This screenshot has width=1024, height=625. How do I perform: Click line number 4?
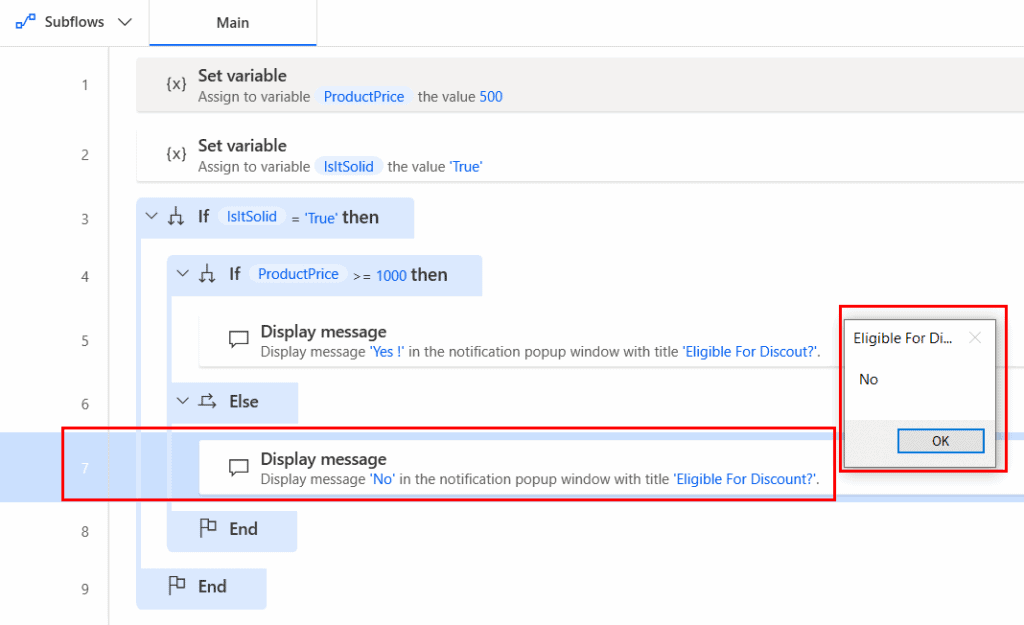click(85, 276)
